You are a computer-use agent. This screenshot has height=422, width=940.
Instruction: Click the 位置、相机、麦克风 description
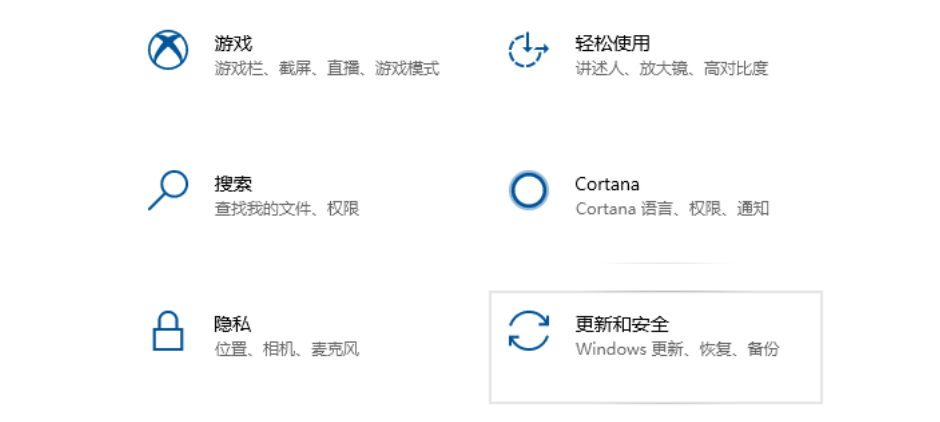pos(286,349)
